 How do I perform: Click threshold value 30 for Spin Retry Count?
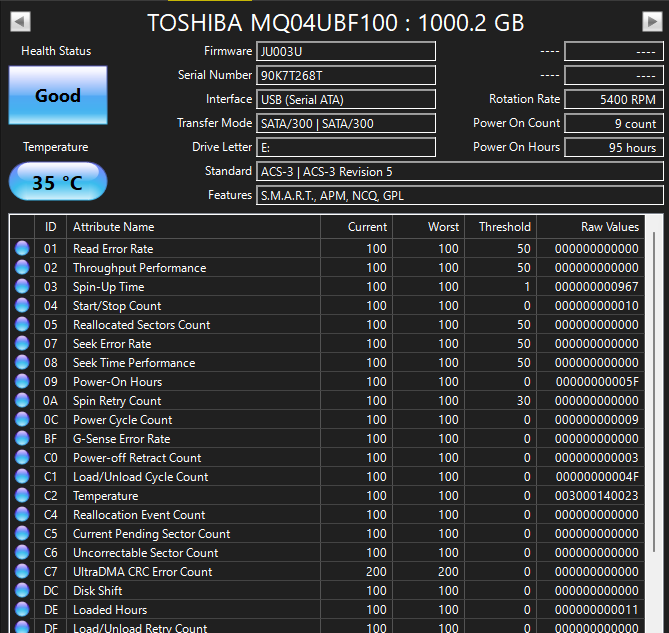pos(524,401)
